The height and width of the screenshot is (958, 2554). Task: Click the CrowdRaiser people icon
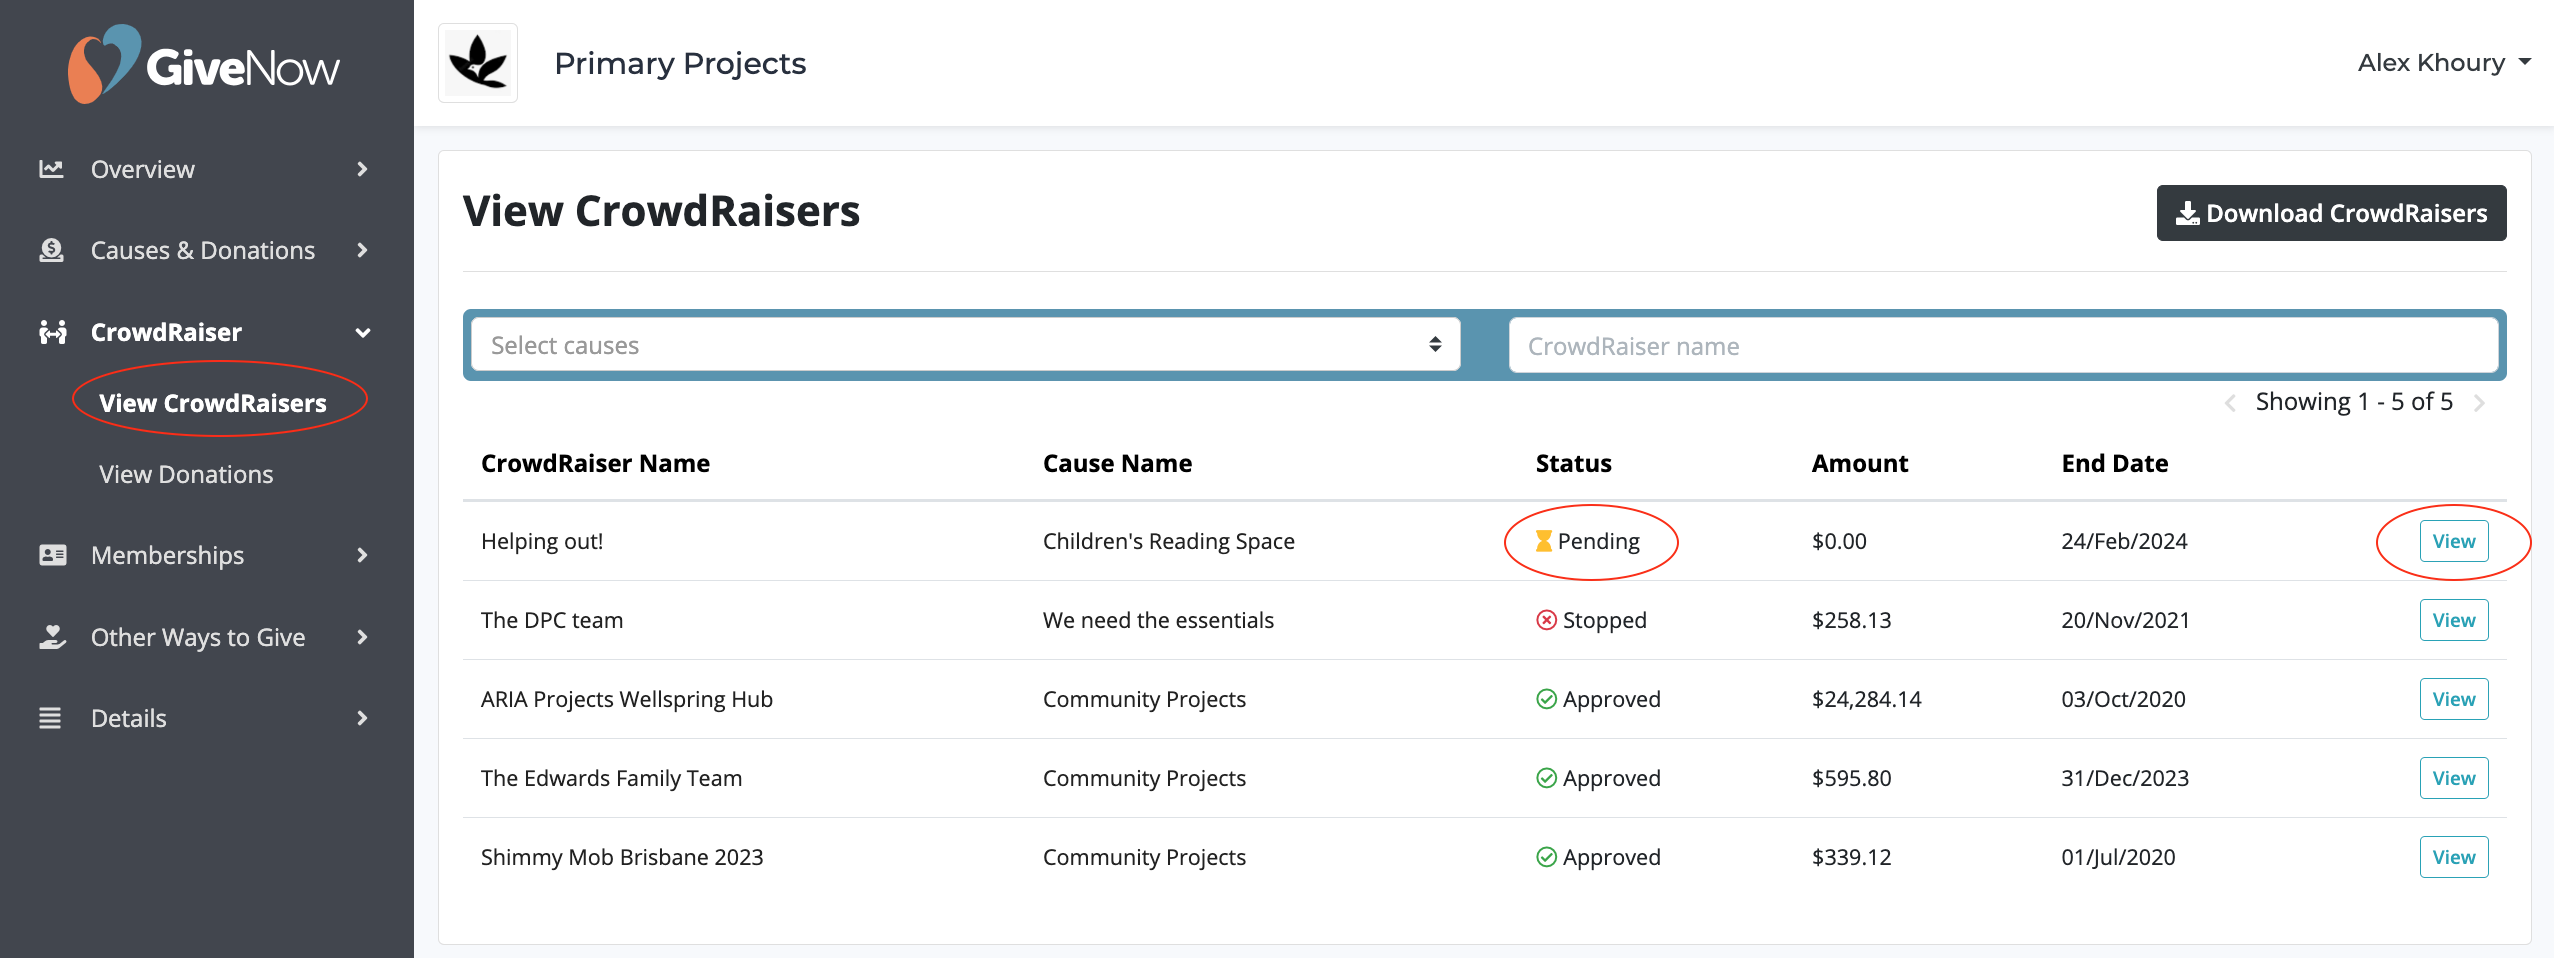point(52,332)
